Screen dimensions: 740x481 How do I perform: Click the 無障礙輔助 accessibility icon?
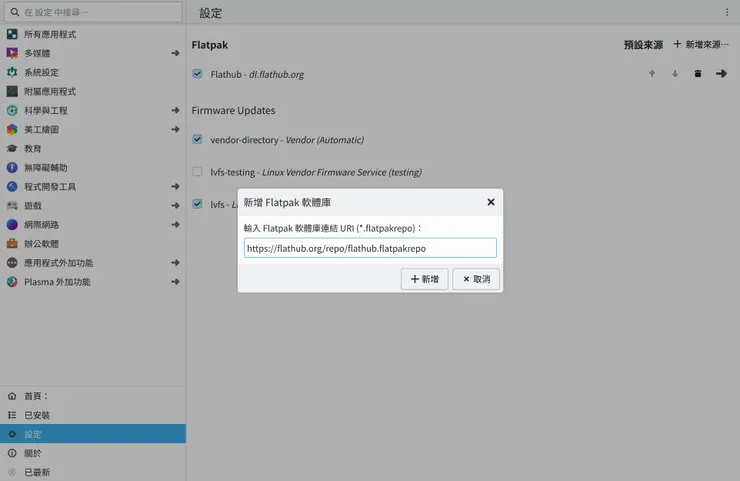click(12, 167)
